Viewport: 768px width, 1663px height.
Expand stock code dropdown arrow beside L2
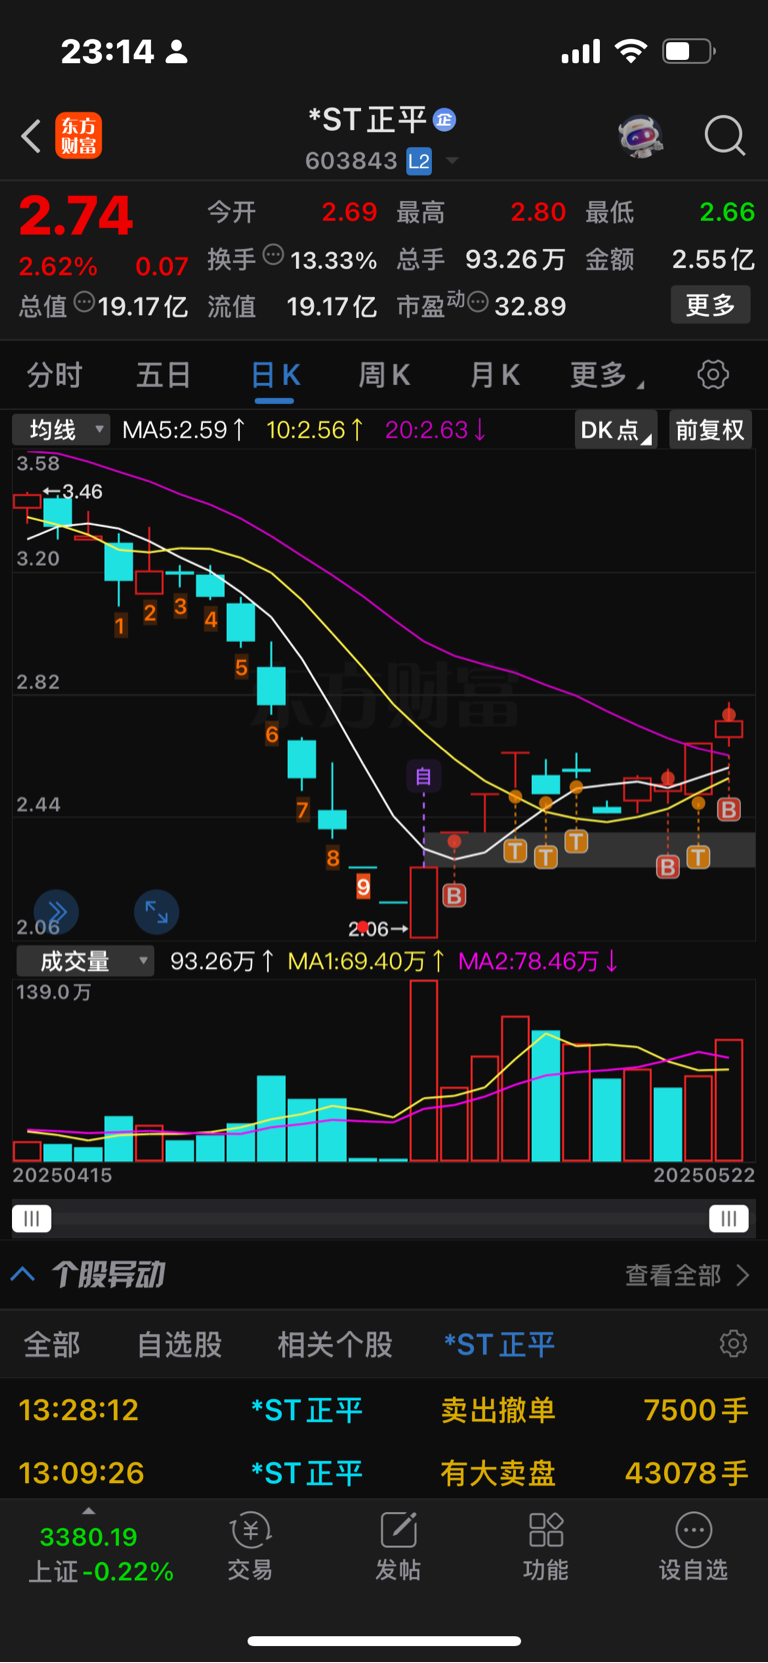click(452, 161)
